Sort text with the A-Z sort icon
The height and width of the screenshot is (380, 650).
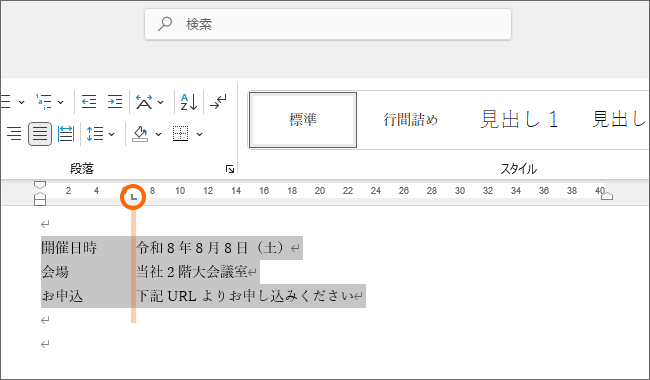189,102
